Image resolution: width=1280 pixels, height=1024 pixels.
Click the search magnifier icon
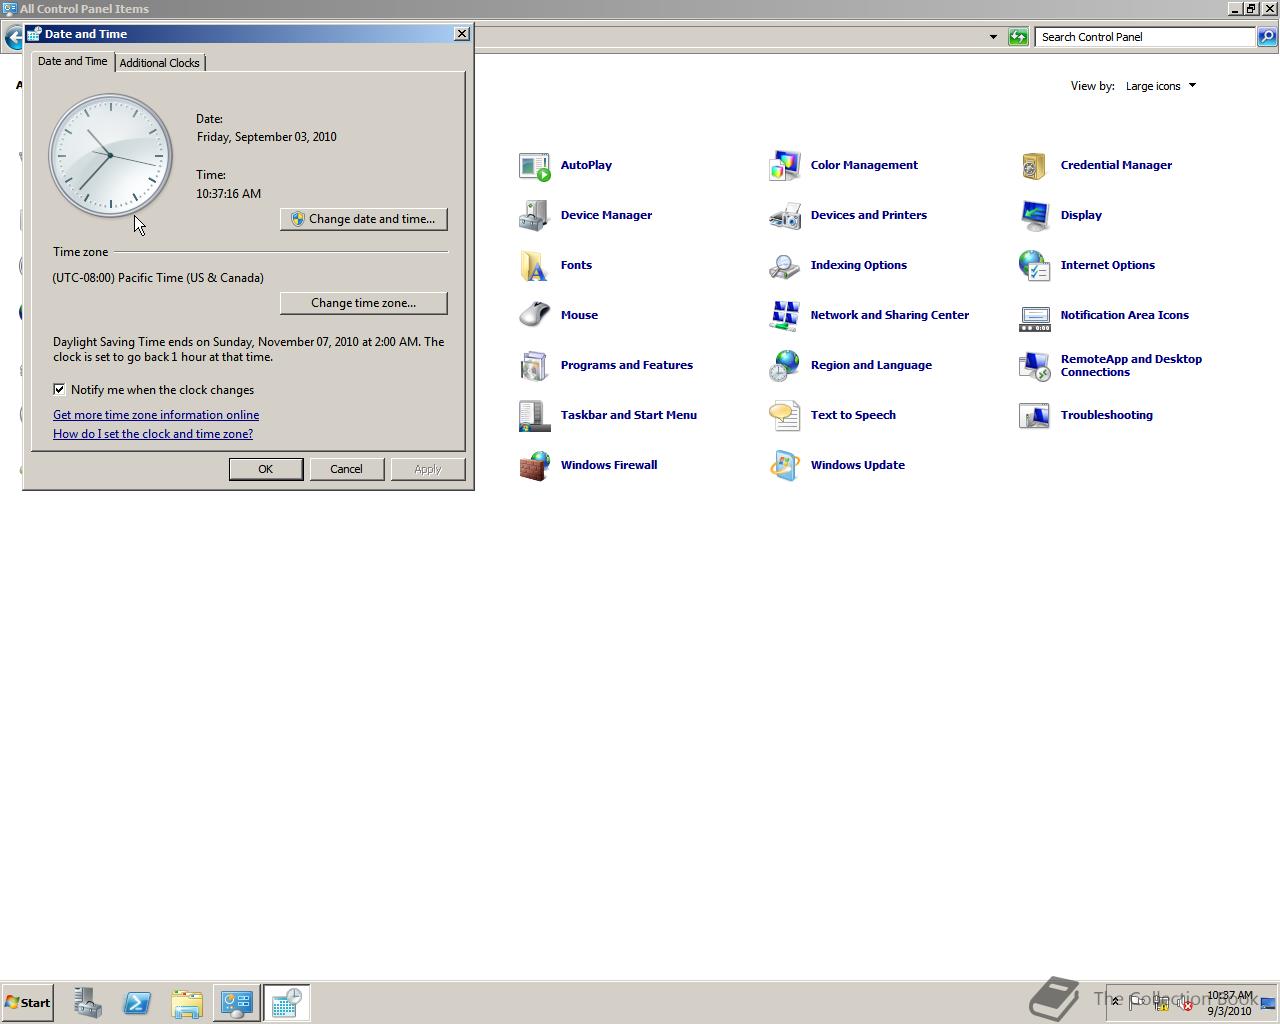coord(1267,37)
